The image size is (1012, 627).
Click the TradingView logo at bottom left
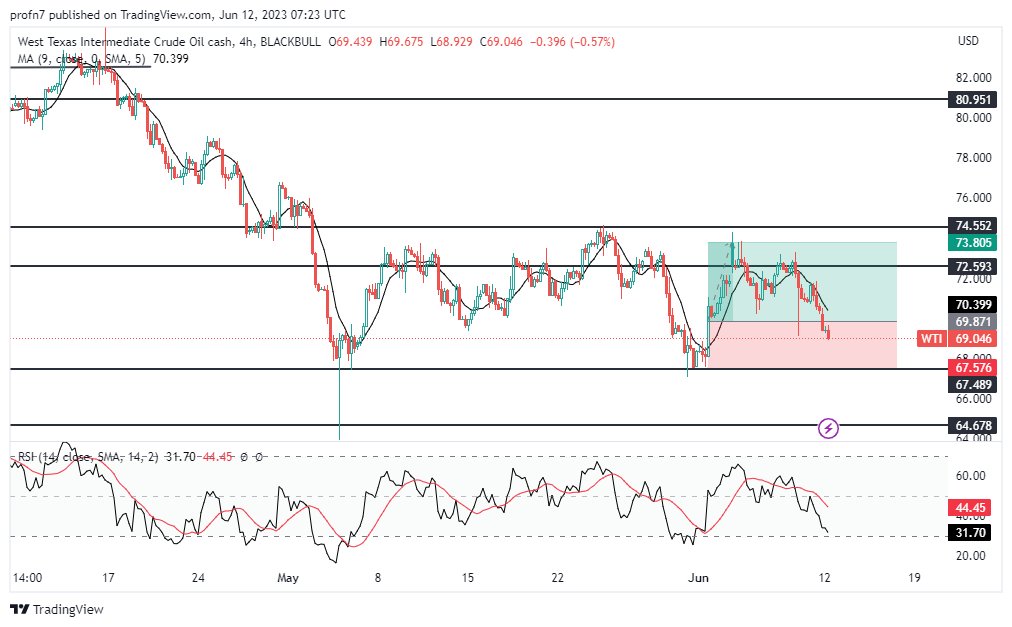click(x=57, y=609)
